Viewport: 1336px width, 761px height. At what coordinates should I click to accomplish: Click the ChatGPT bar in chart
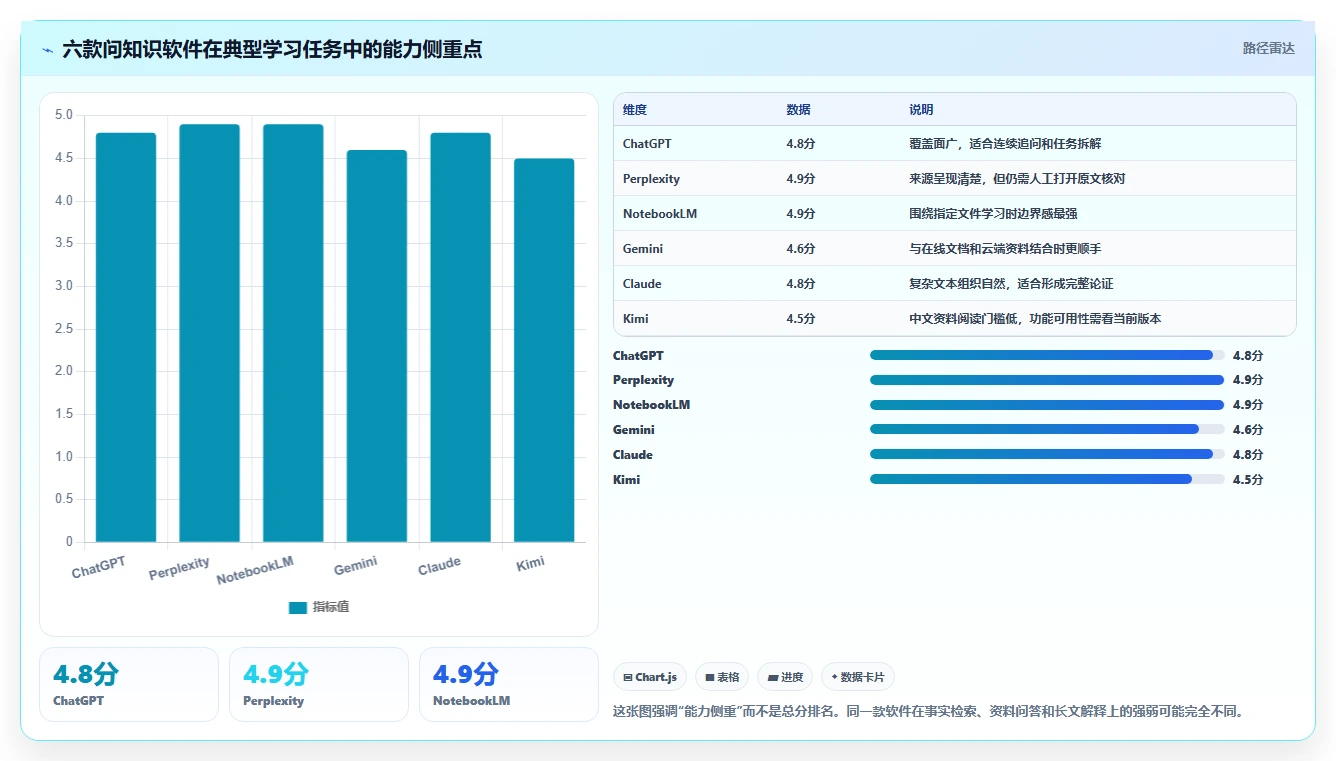point(126,337)
